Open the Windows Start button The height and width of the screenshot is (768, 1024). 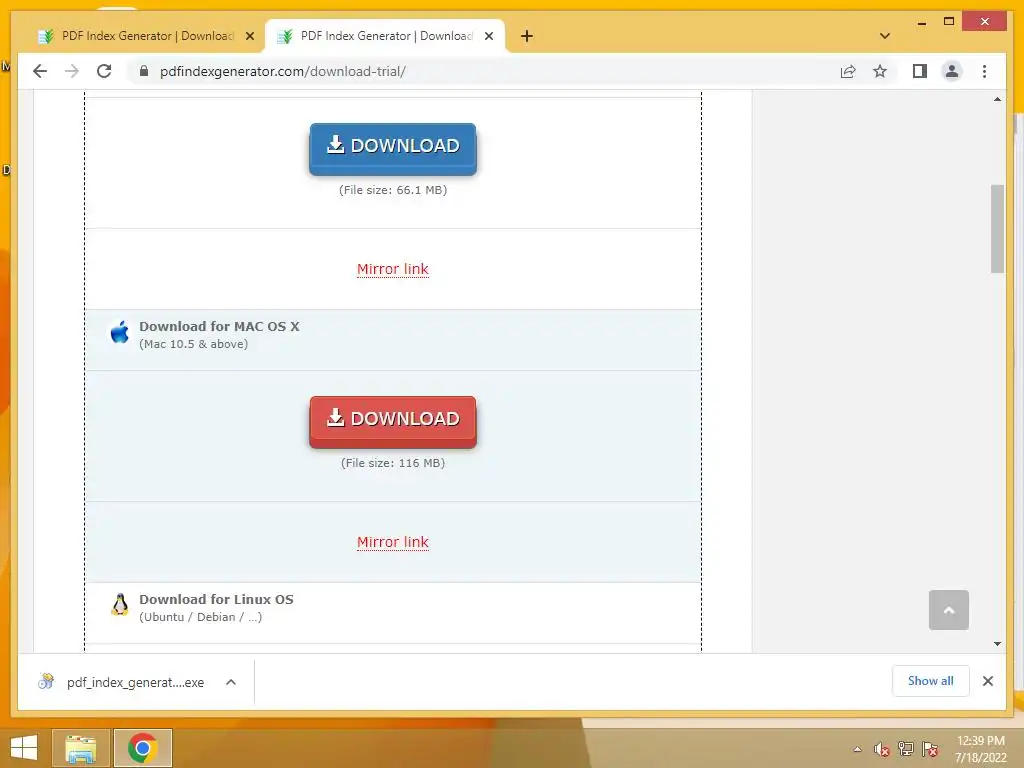pos(24,748)
